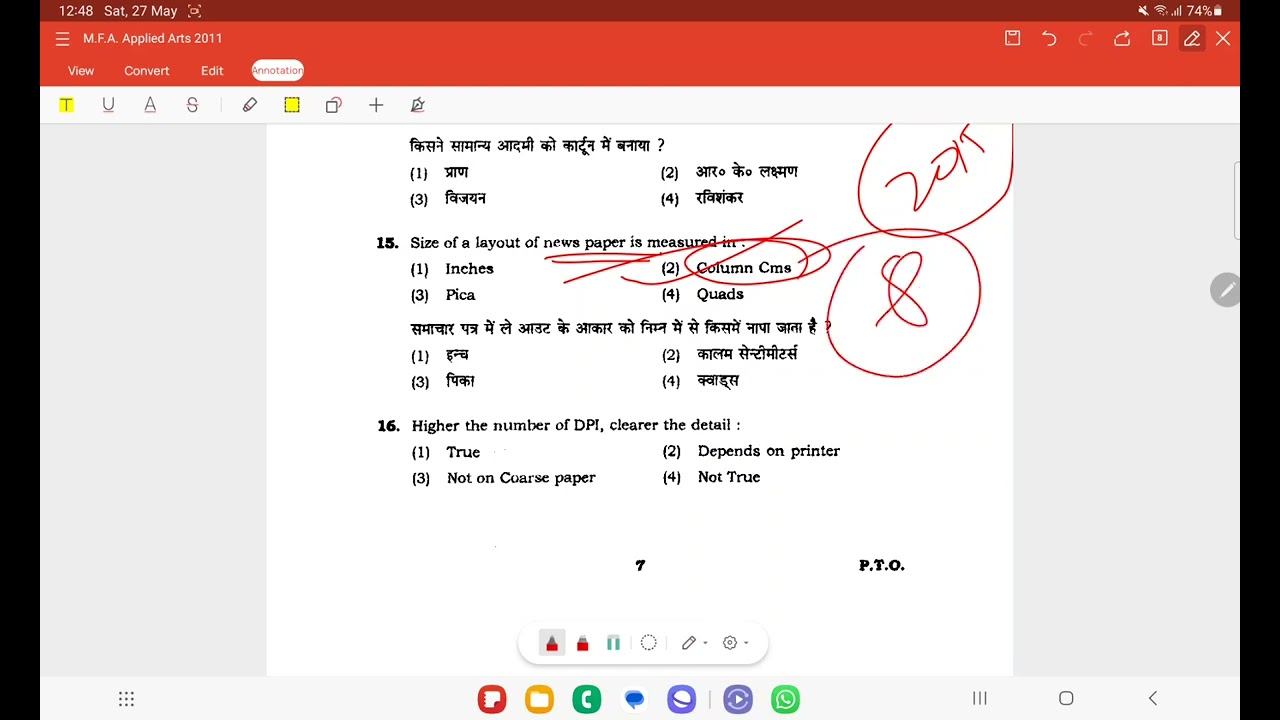Select the ink signature pen tool
Viewport: 1280px width, 720px height.
pyautogui.click(x=418, y=105)
